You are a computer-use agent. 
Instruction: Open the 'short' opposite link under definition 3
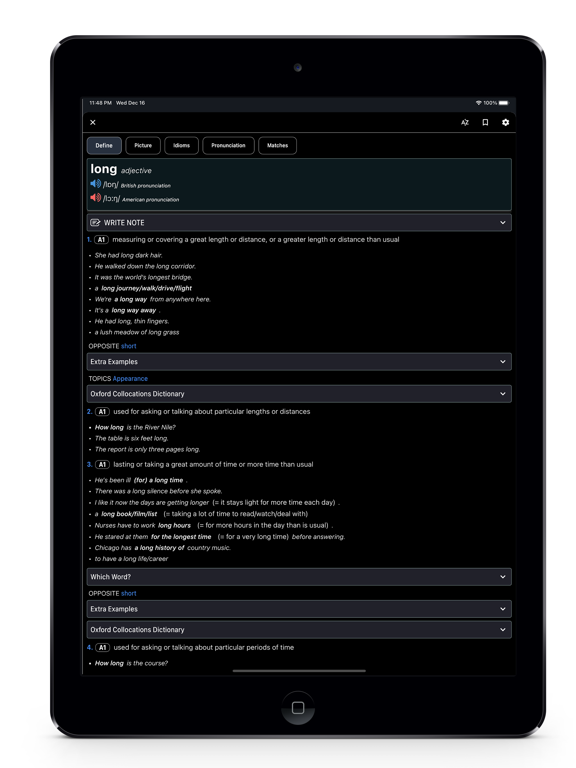click(129, 593)
